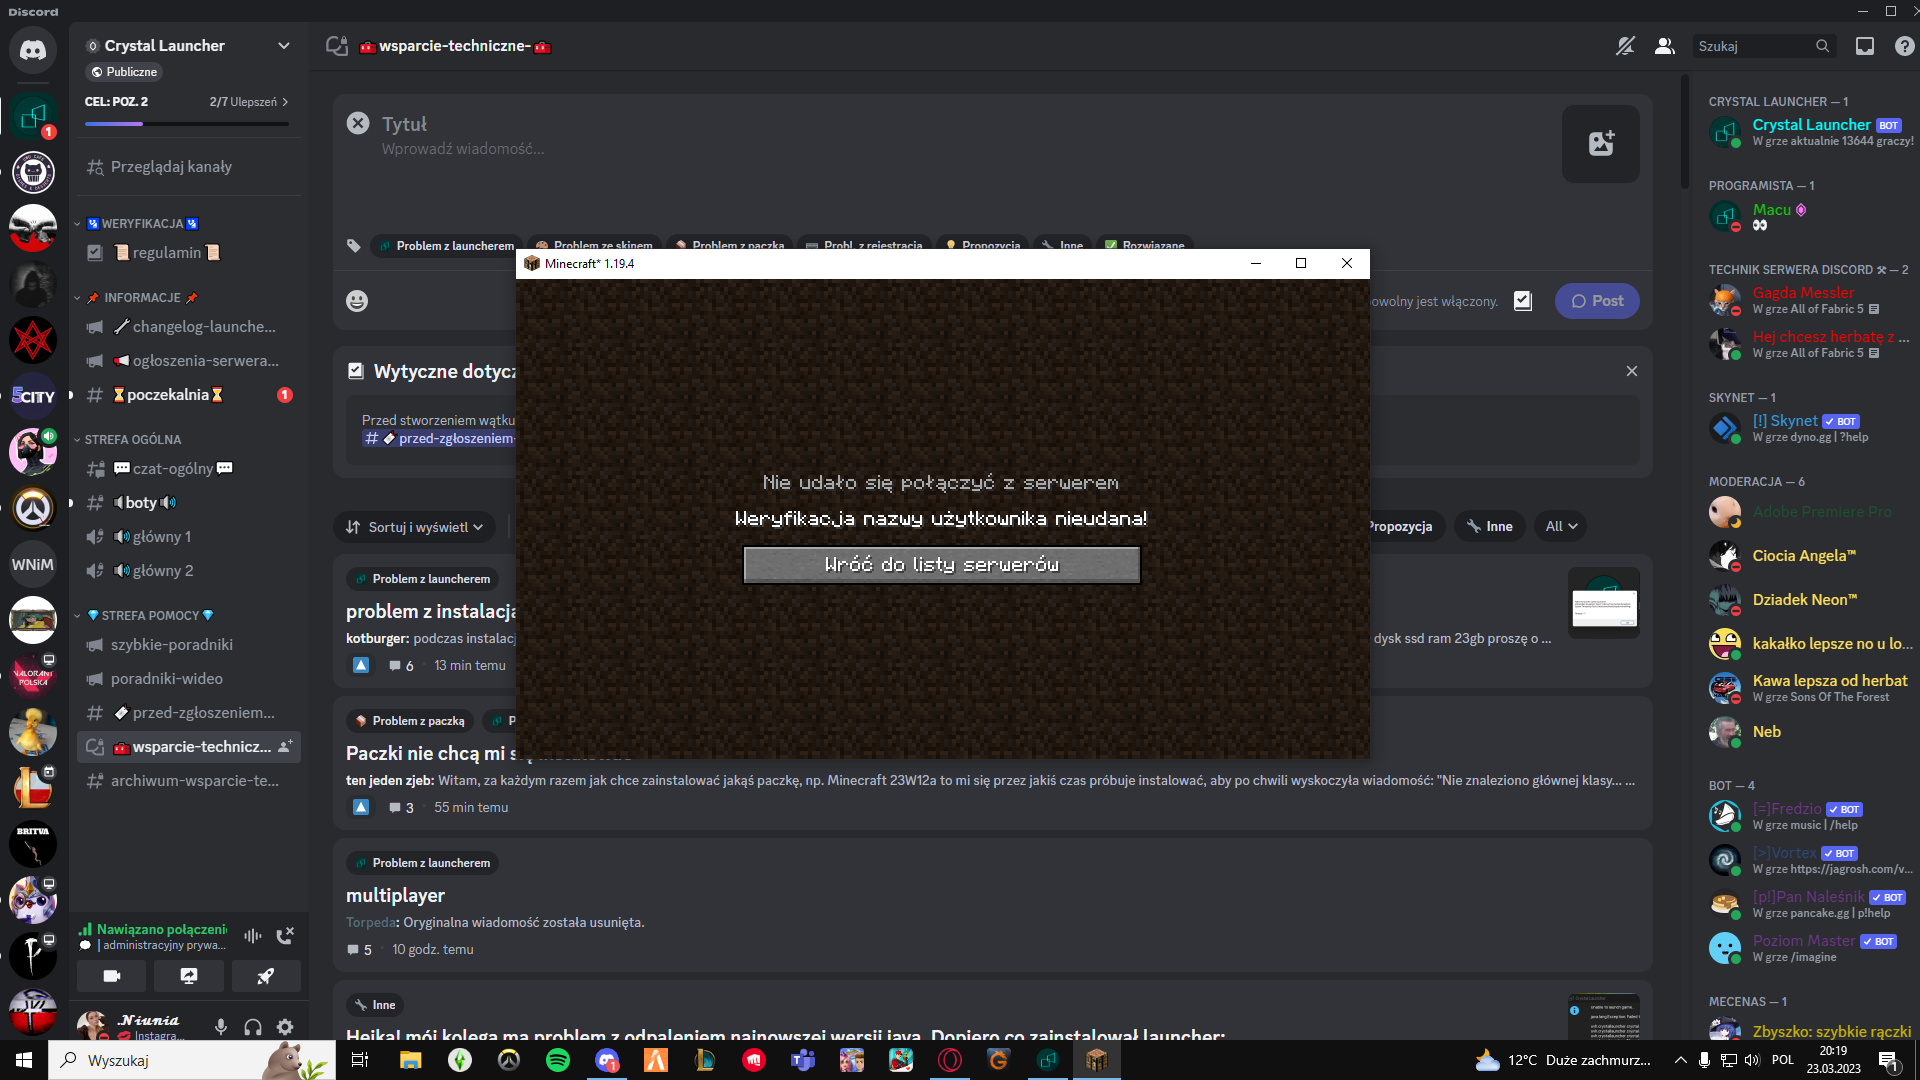Screen dimensions: 1920x1080
Task: Open Sortuj i wyświetl dropdown
Action: (x=414, y=527)
